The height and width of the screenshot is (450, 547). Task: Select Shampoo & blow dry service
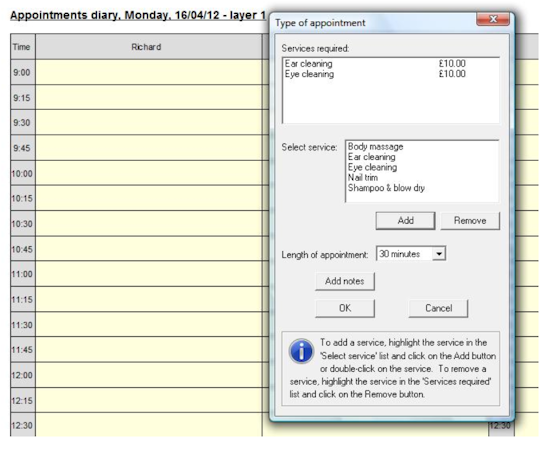[x=386, y=188]
